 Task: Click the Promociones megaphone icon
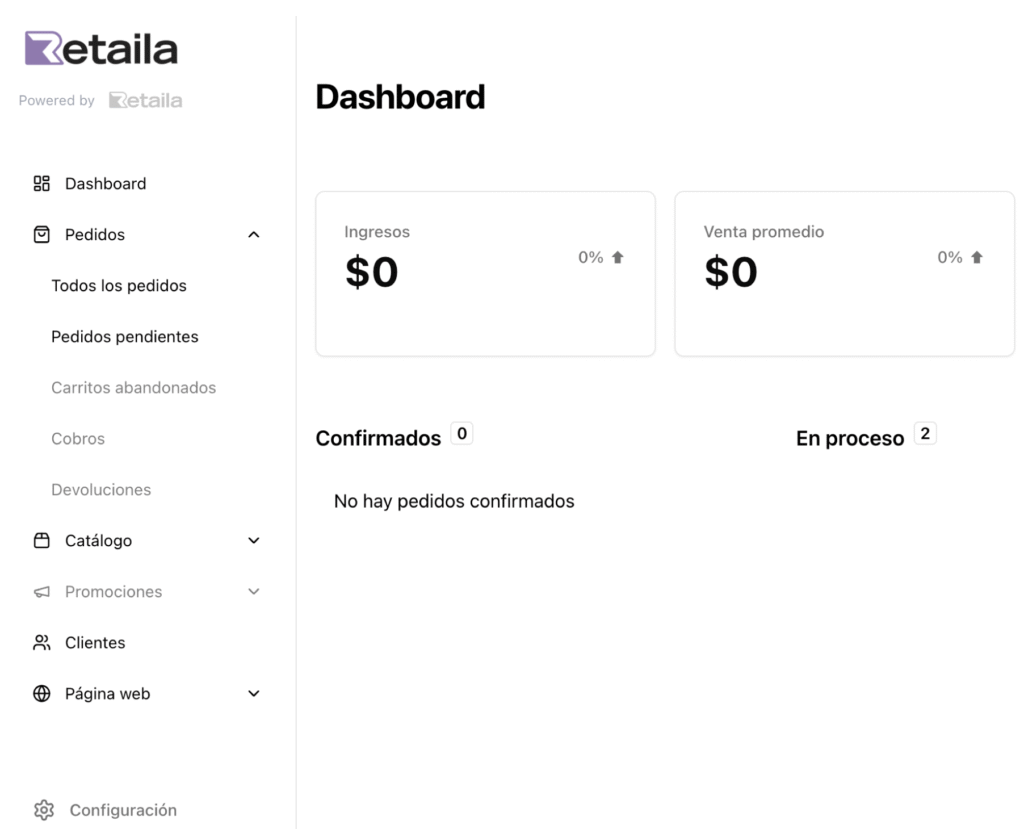coord(42,592)
